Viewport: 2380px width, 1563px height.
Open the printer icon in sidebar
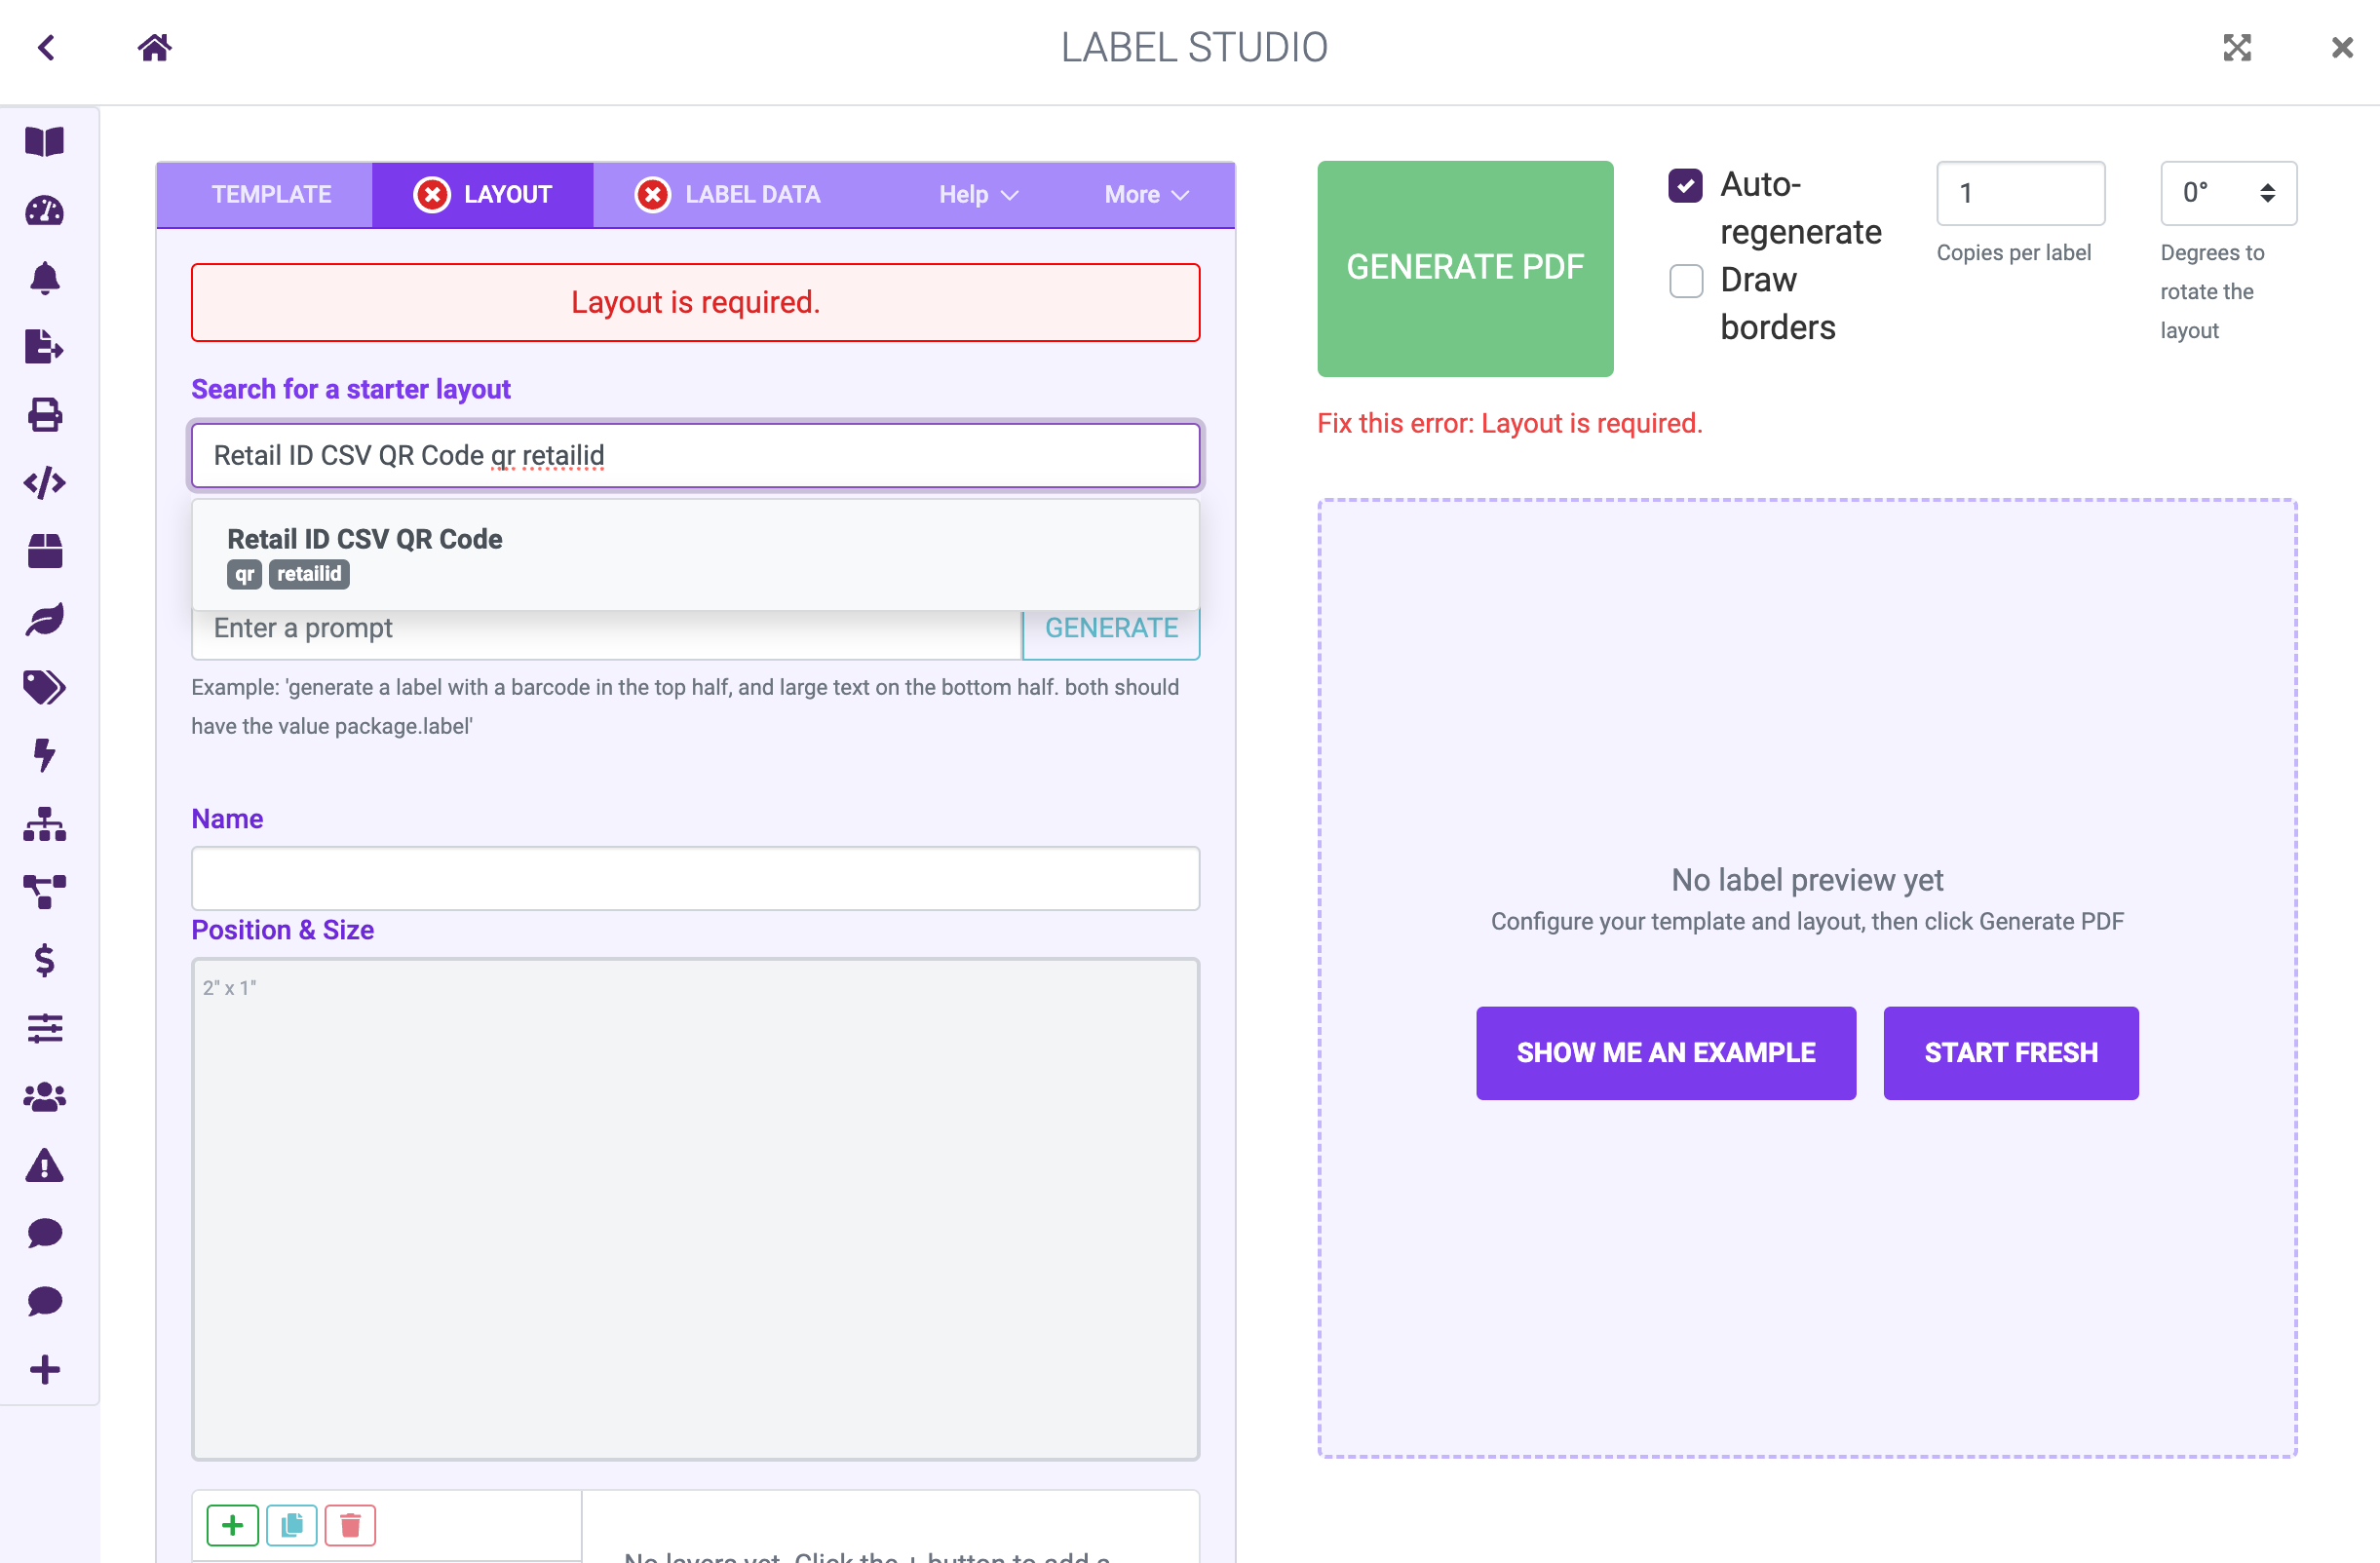[45, 414]
